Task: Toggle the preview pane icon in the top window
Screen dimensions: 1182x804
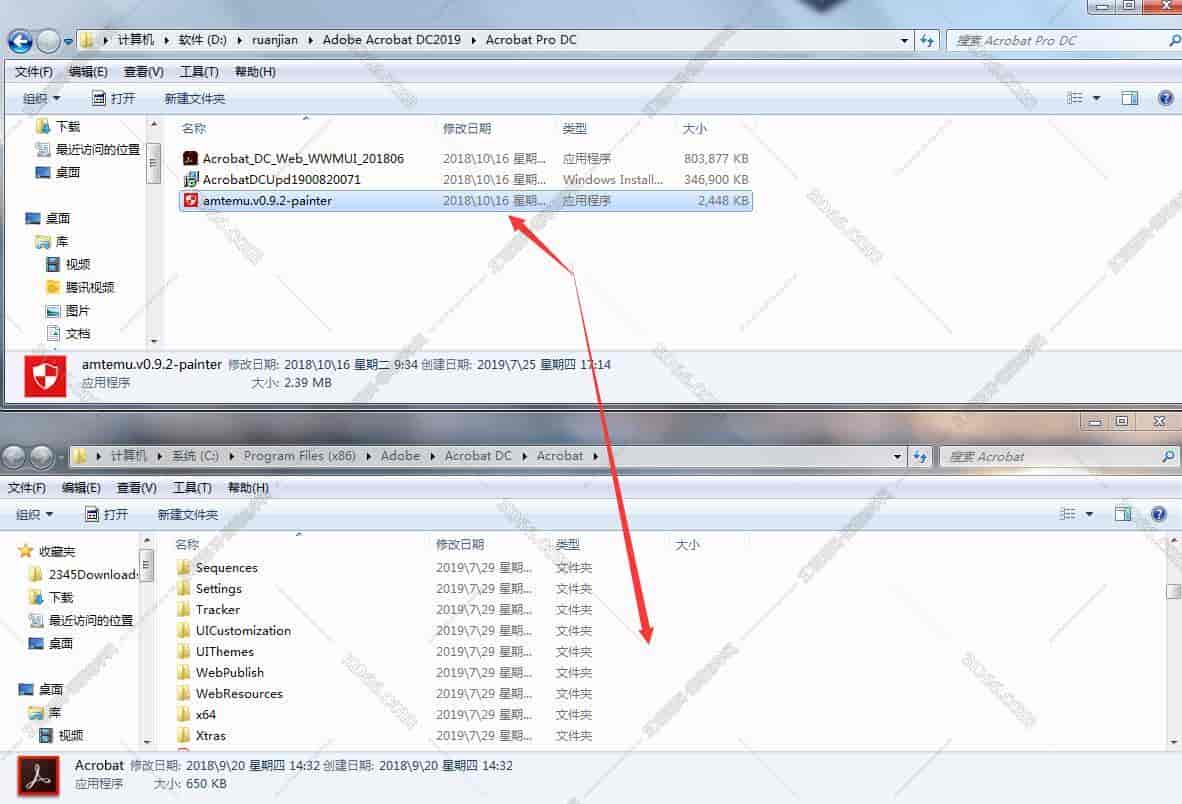Action: coord(1129,98)
